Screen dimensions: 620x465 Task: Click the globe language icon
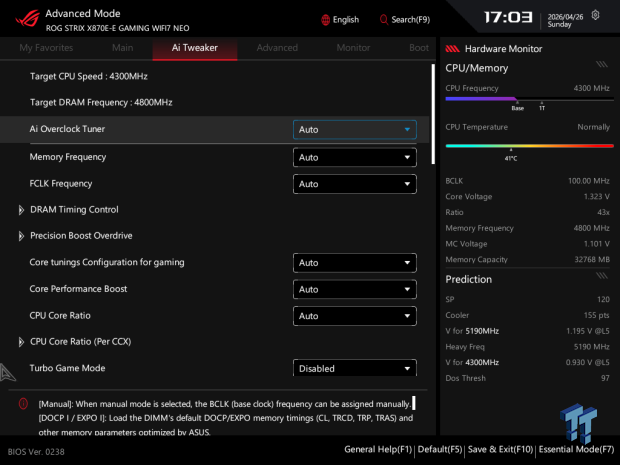click(325, 20)
